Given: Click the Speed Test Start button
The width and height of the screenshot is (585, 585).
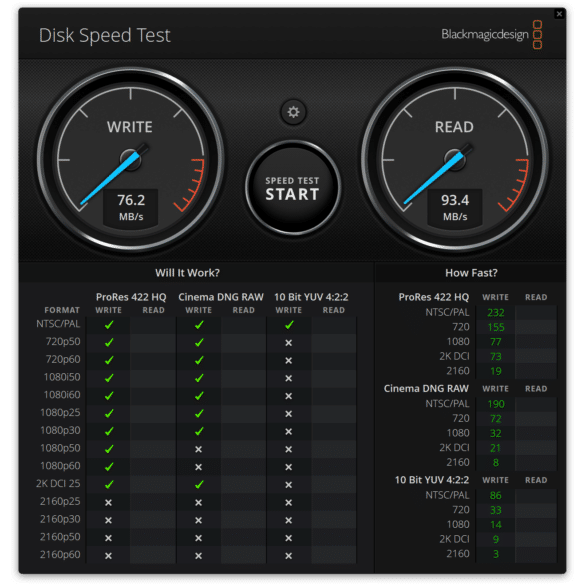Looking at the screenshot, I should 293,188.
